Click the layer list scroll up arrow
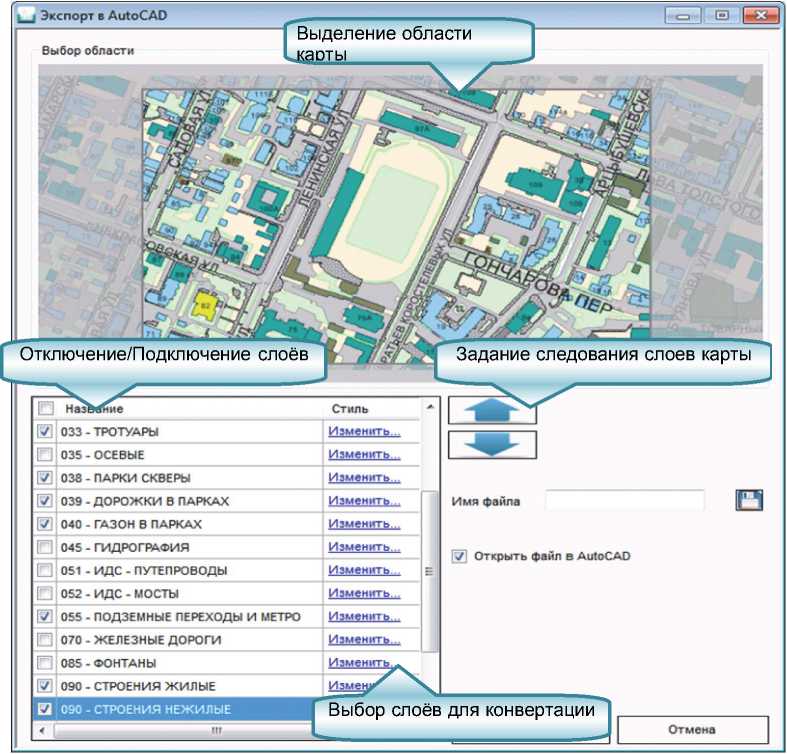Viewport: 787px width, 754px height. tap(430, 407)
